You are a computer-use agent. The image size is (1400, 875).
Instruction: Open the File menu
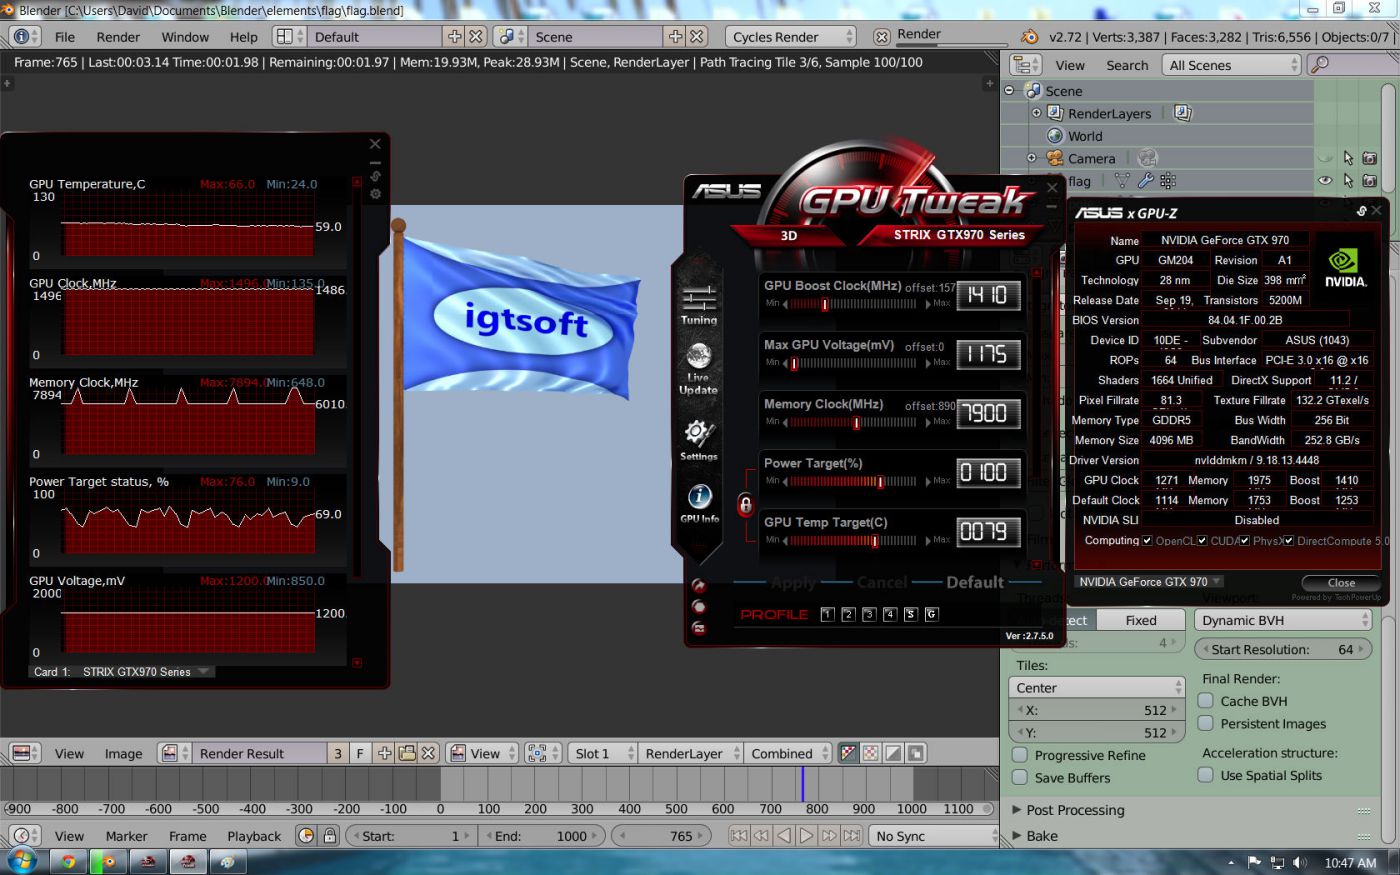click(x=65, y=37)
